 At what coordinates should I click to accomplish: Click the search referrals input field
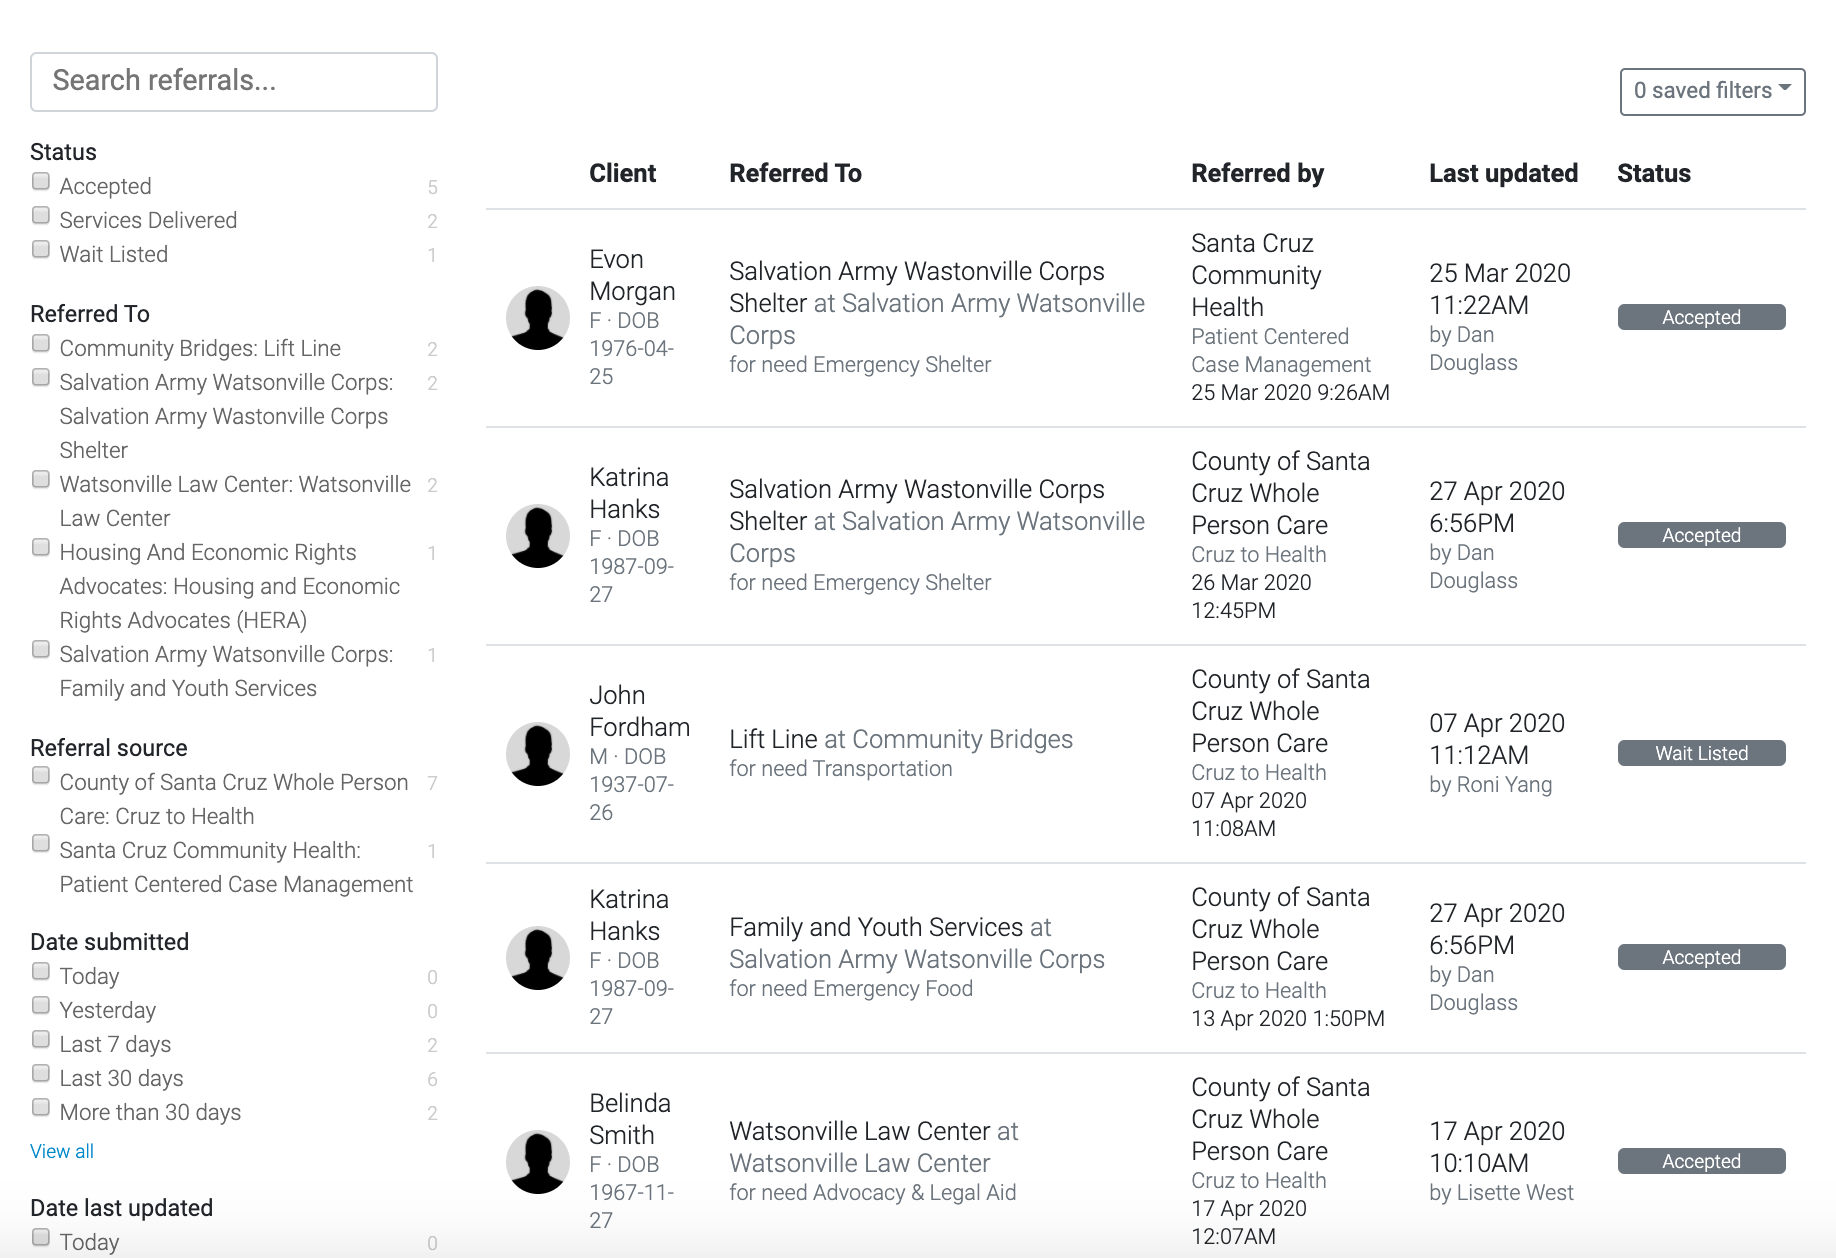tap(234, 81)
